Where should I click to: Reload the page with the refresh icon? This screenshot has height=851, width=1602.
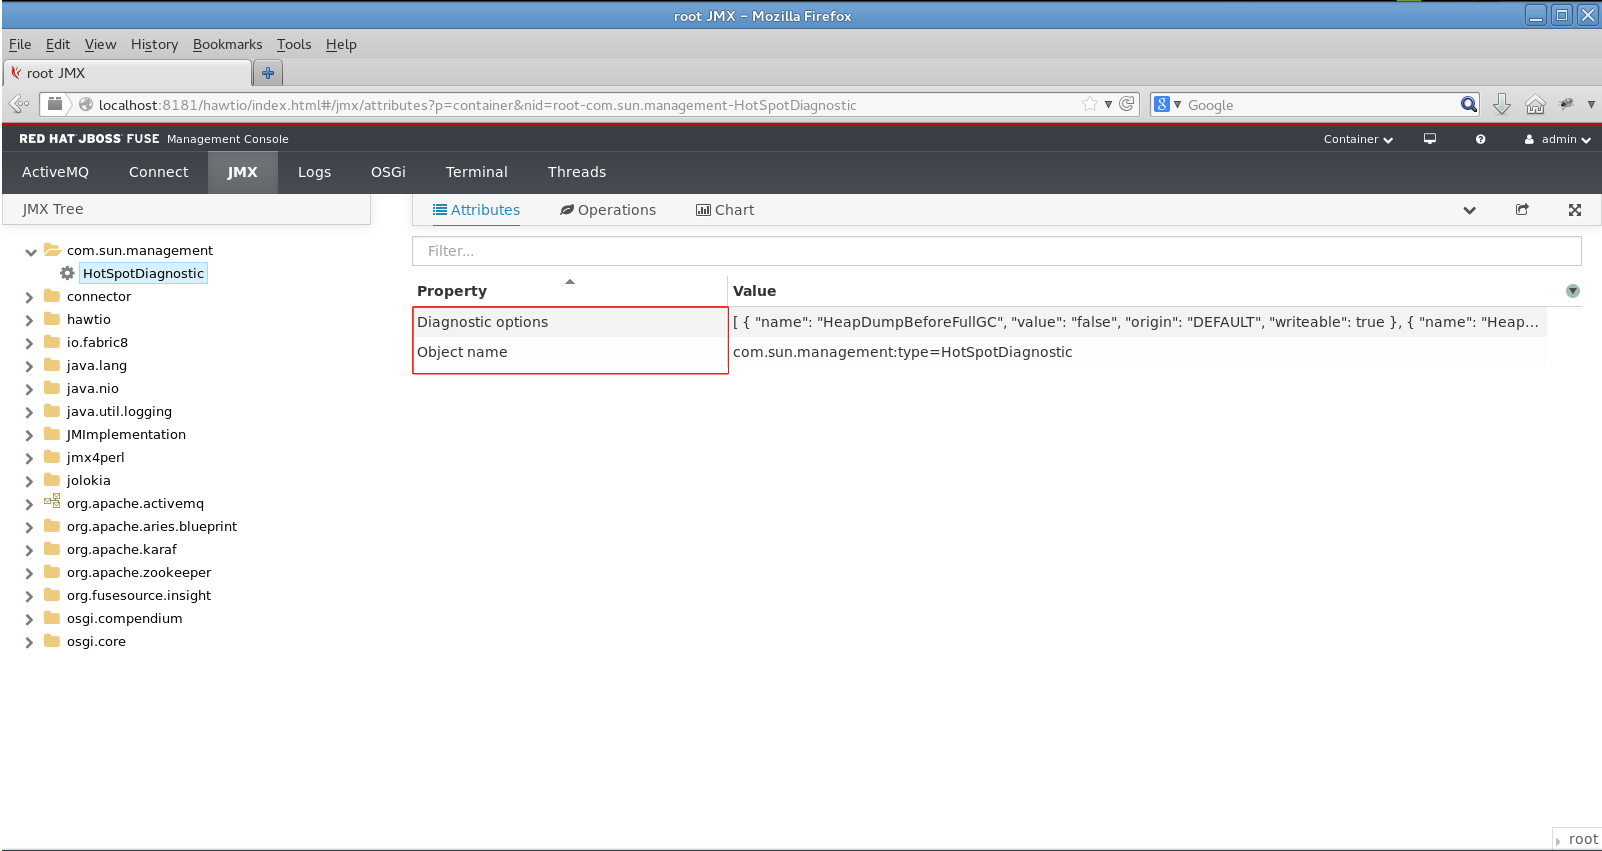tap(1127, 104)
